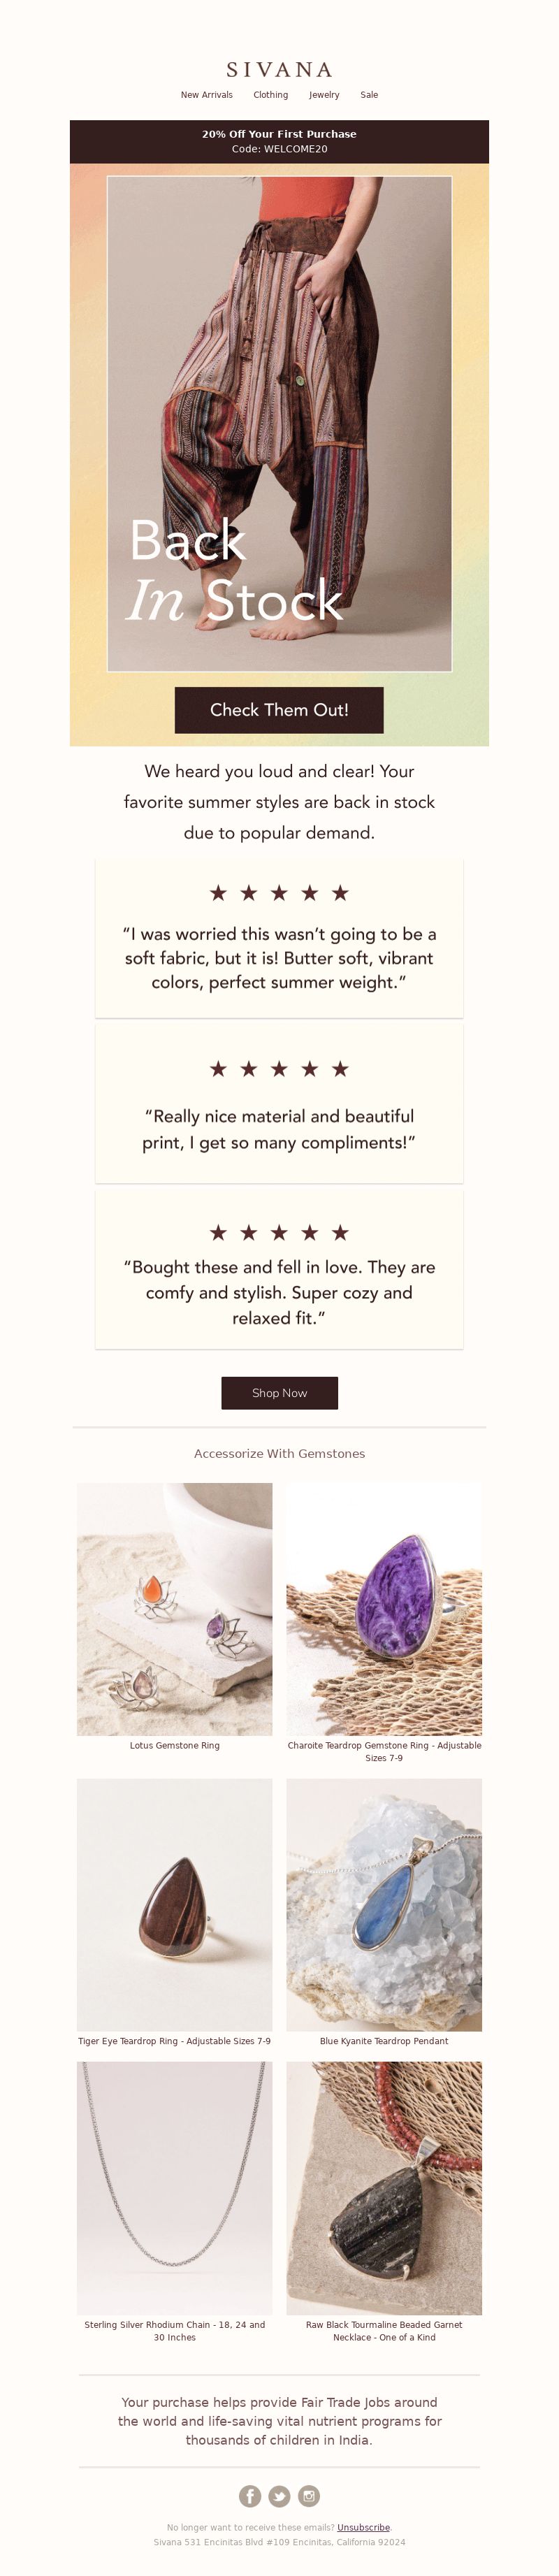The image size is (559, 2576).
Task: Open the Blue Kyanite Teardrop Pendant image
Action: coord(384,1905)
